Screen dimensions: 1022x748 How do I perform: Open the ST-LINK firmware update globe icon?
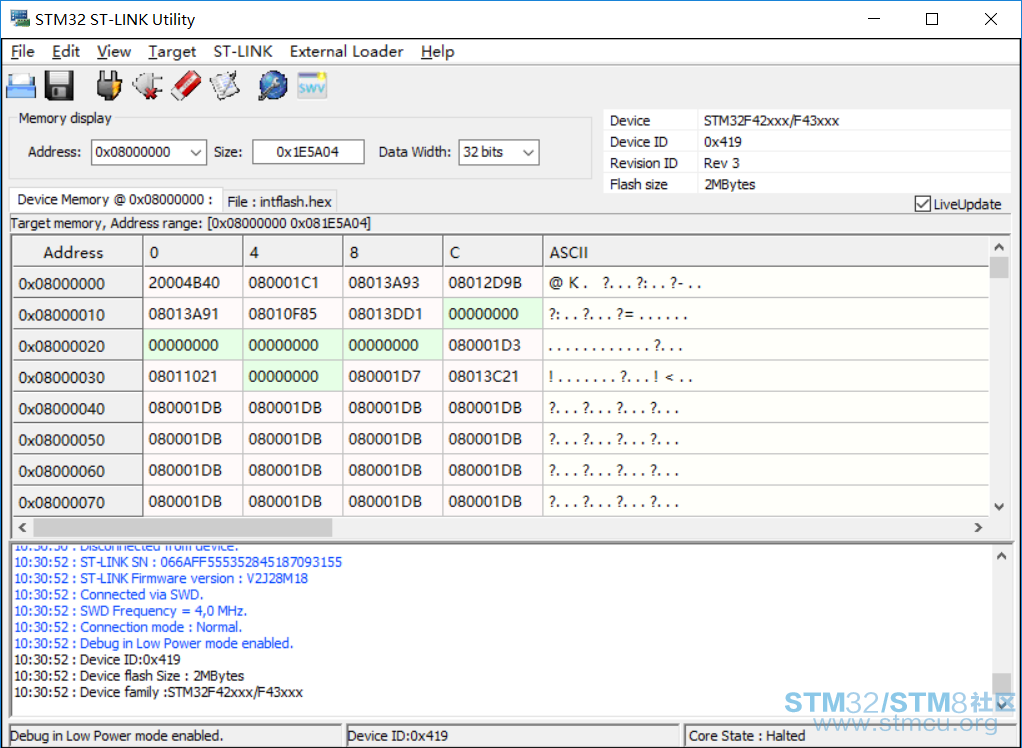[x=273, y=85]
